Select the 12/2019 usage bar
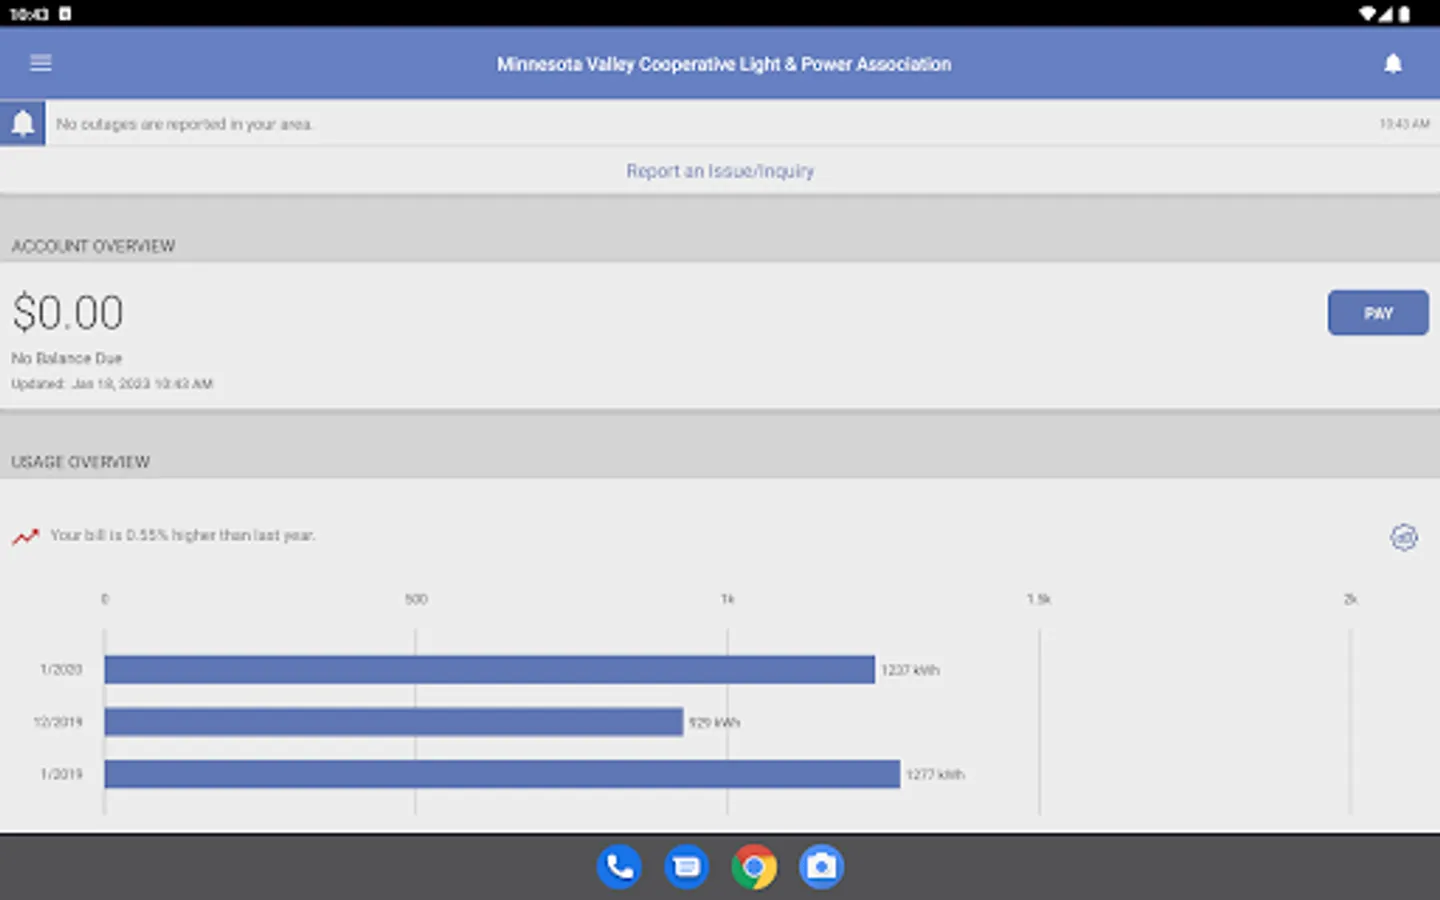This screenshot has width=1440, height=900. coord(394,722)
